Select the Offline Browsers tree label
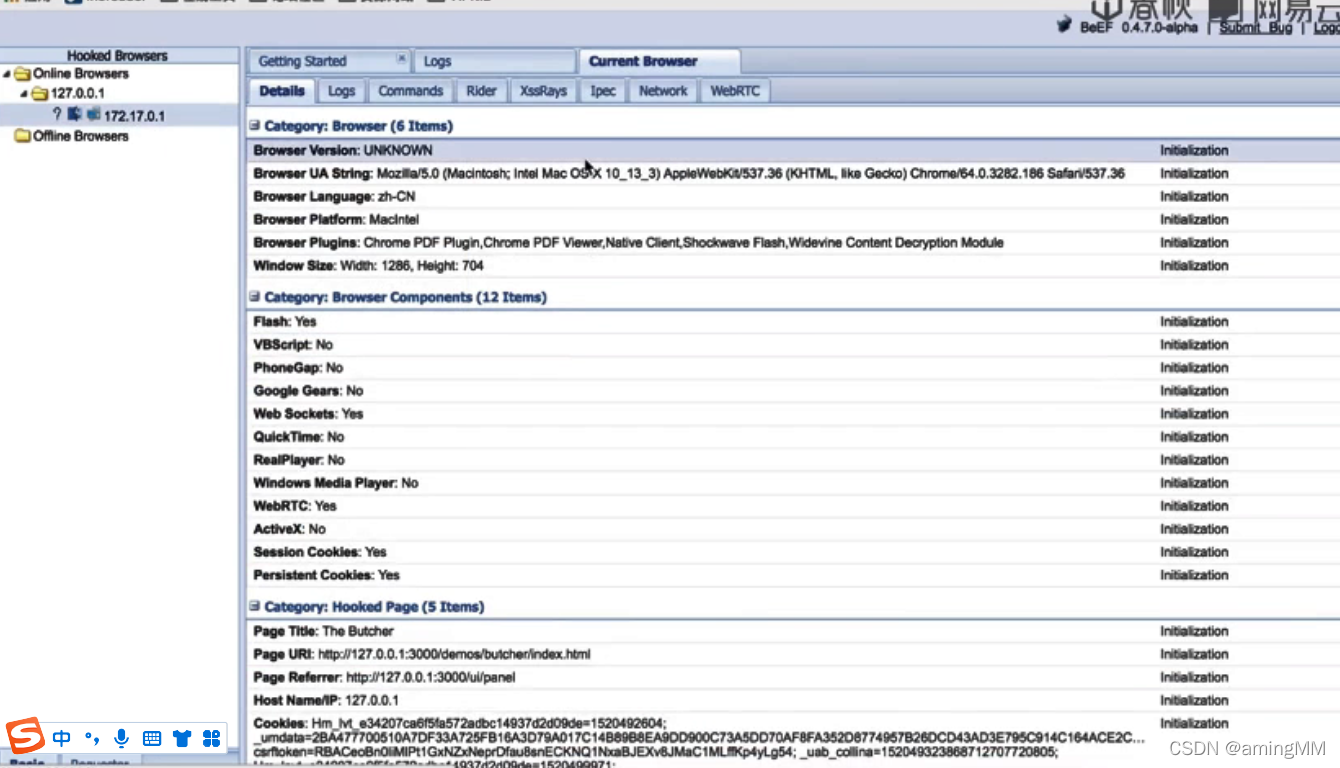 coord(81,136)
